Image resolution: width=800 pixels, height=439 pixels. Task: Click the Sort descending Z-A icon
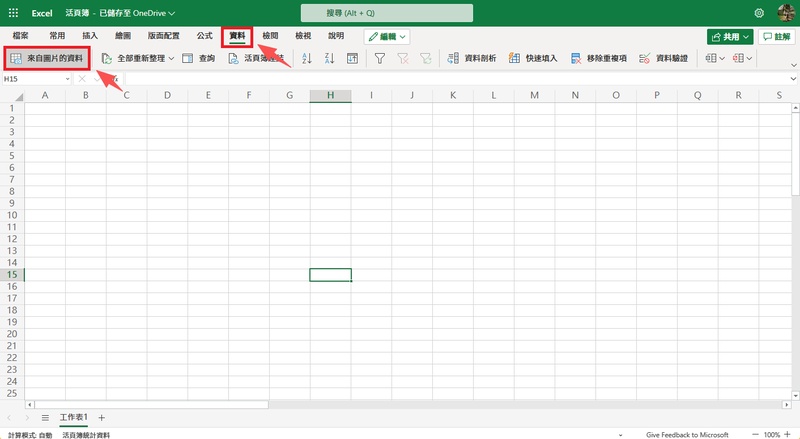click(x=329, y=59)
